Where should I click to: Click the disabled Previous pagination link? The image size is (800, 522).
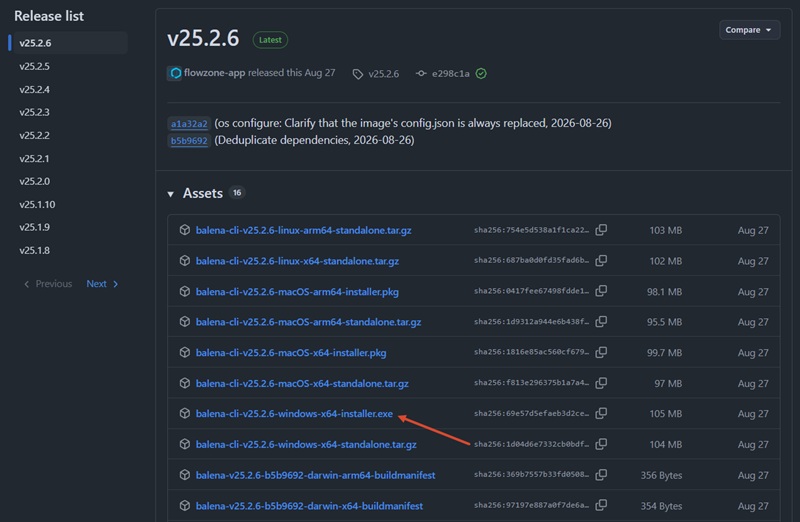[48, 284]
